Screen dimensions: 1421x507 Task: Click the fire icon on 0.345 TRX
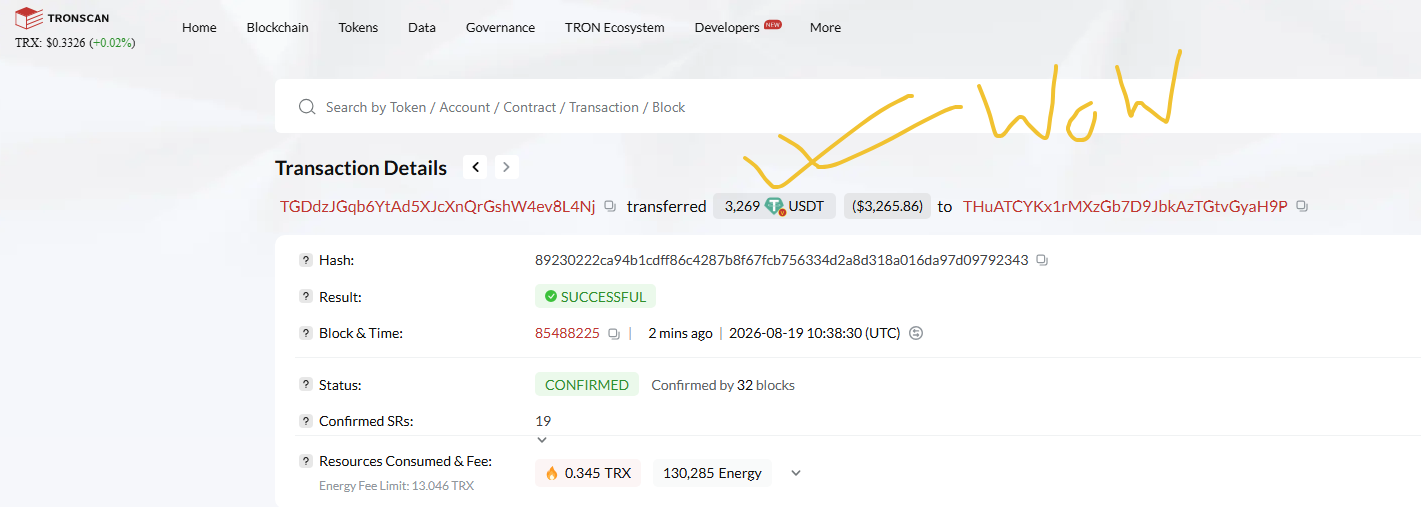[551, 473]
